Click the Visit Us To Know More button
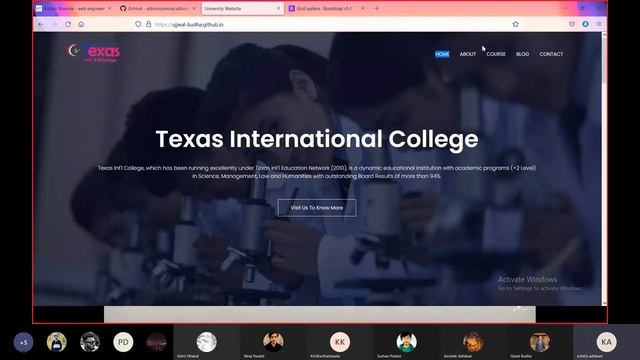The width and height of the screenshot is (640, 360). coord(317,208)
